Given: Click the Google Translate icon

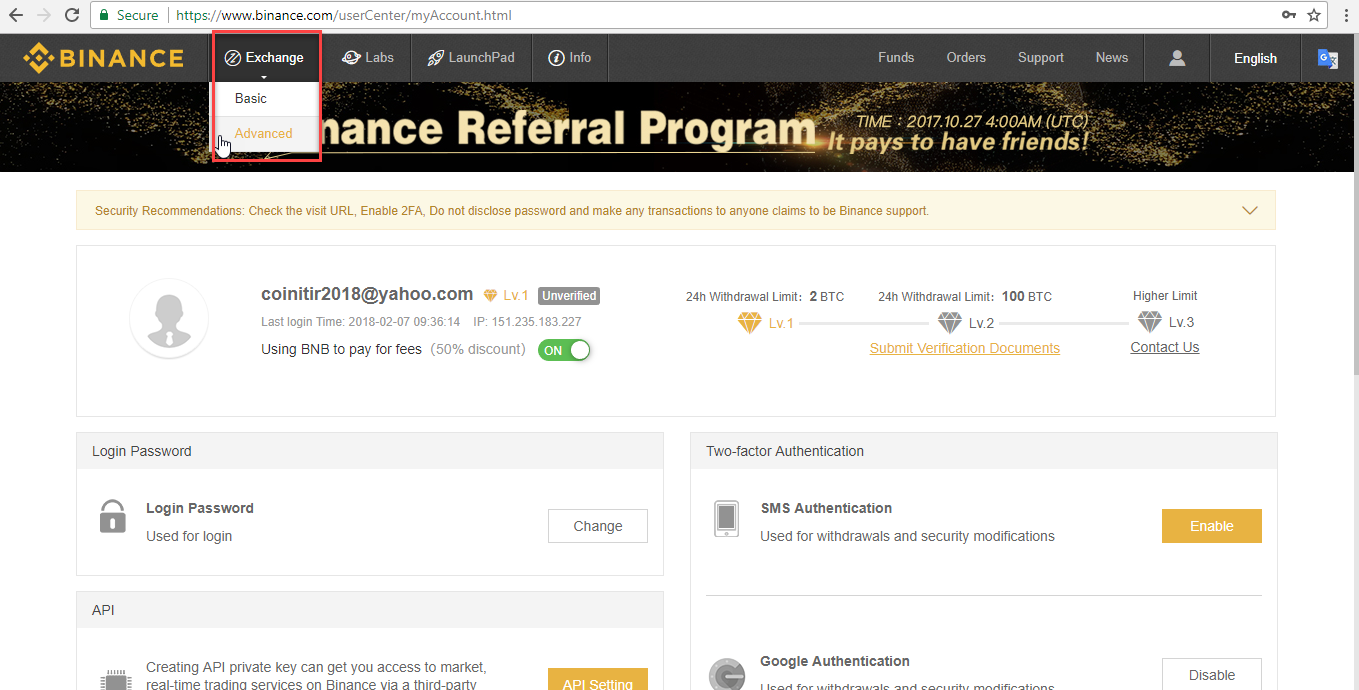Looking at the screenshot, I should pos(1327,58).
